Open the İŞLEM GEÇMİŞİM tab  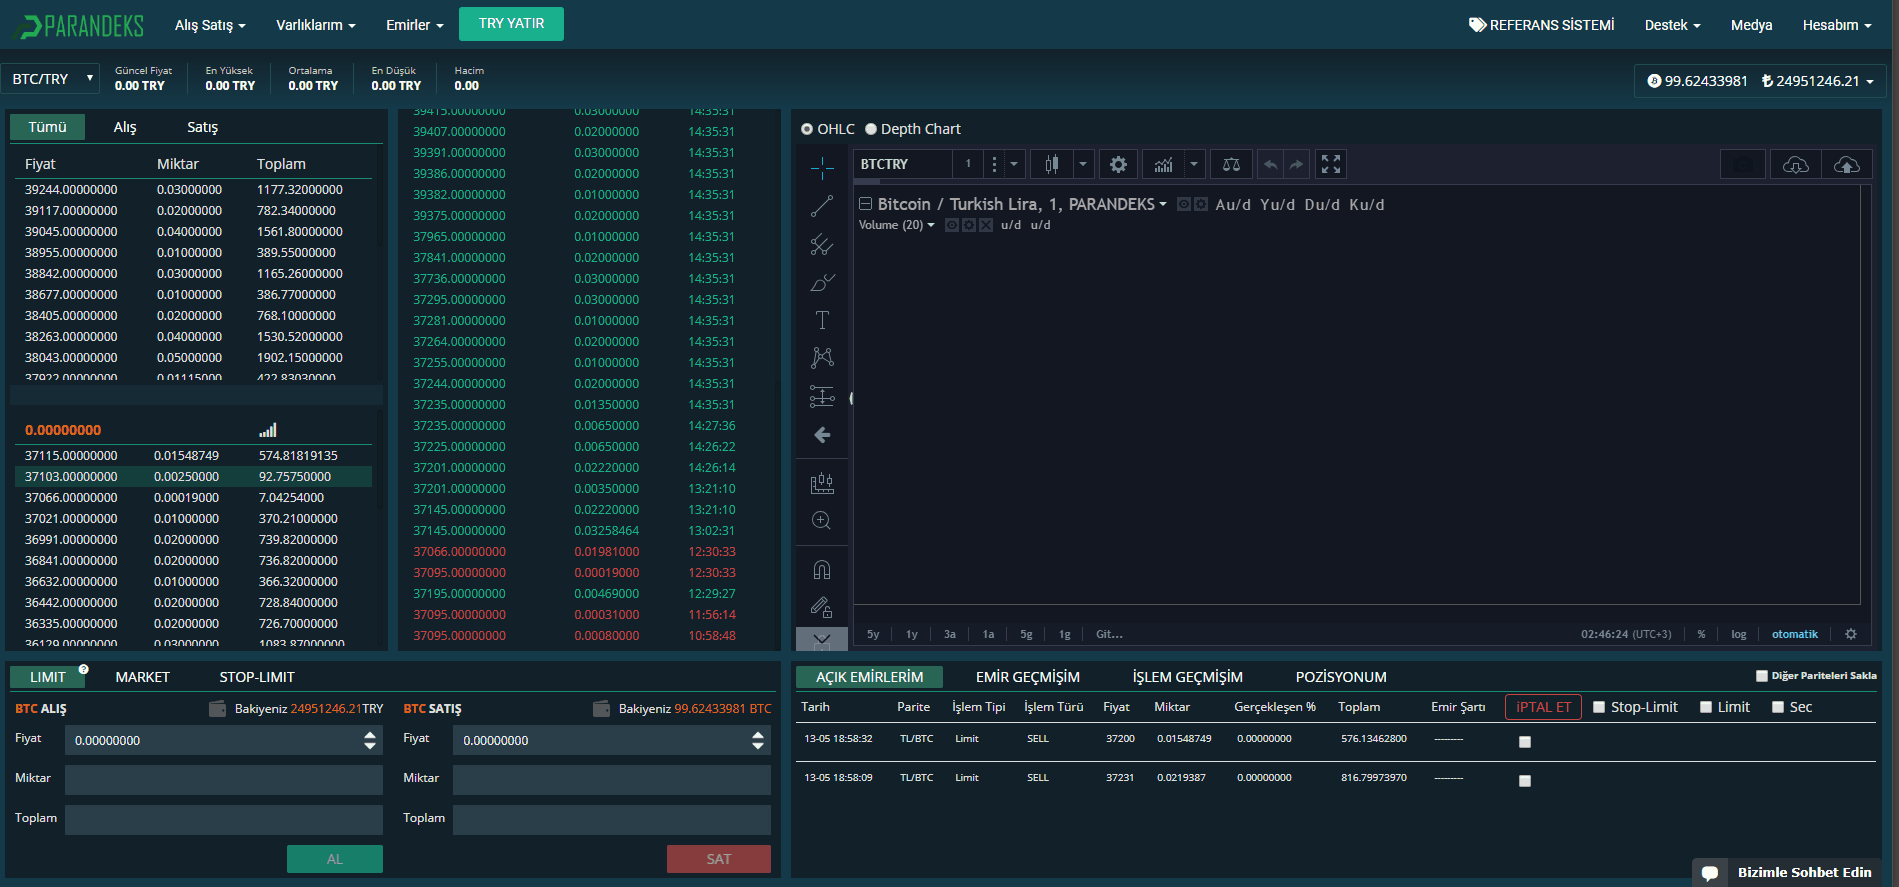(x=1187, y=677)
